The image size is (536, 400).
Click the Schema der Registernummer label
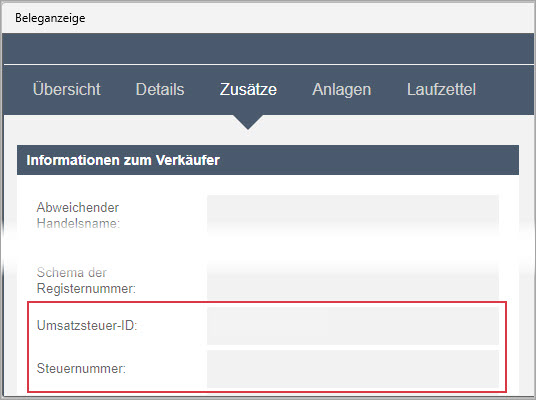(86, 280)
